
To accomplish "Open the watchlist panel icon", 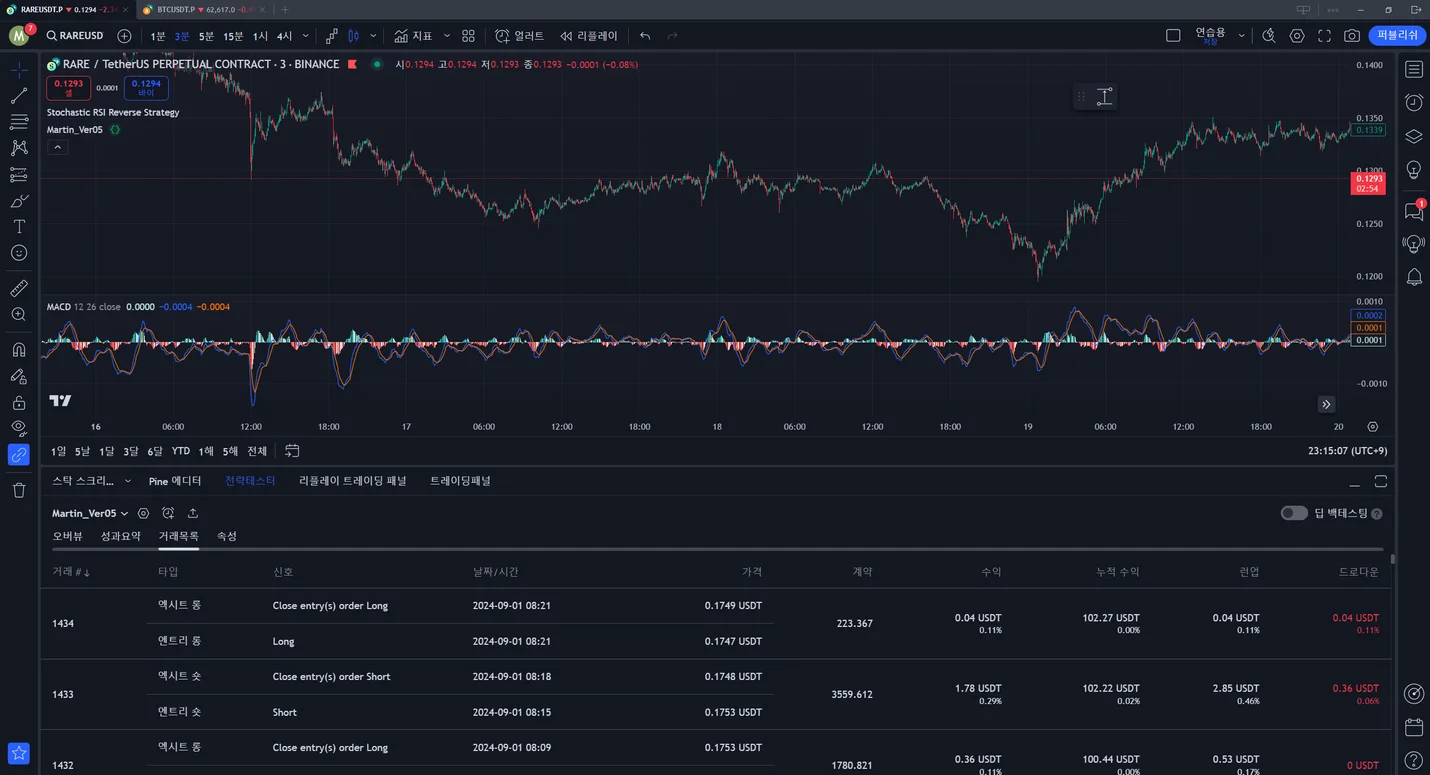I will click(1414, 69).
